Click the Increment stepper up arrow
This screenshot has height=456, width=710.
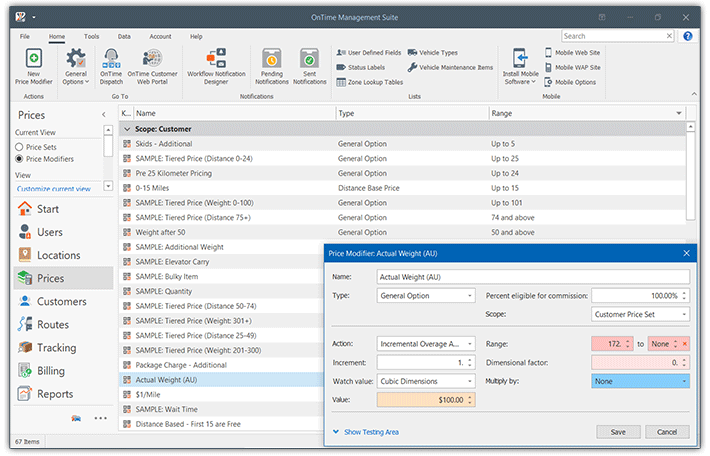470,360
